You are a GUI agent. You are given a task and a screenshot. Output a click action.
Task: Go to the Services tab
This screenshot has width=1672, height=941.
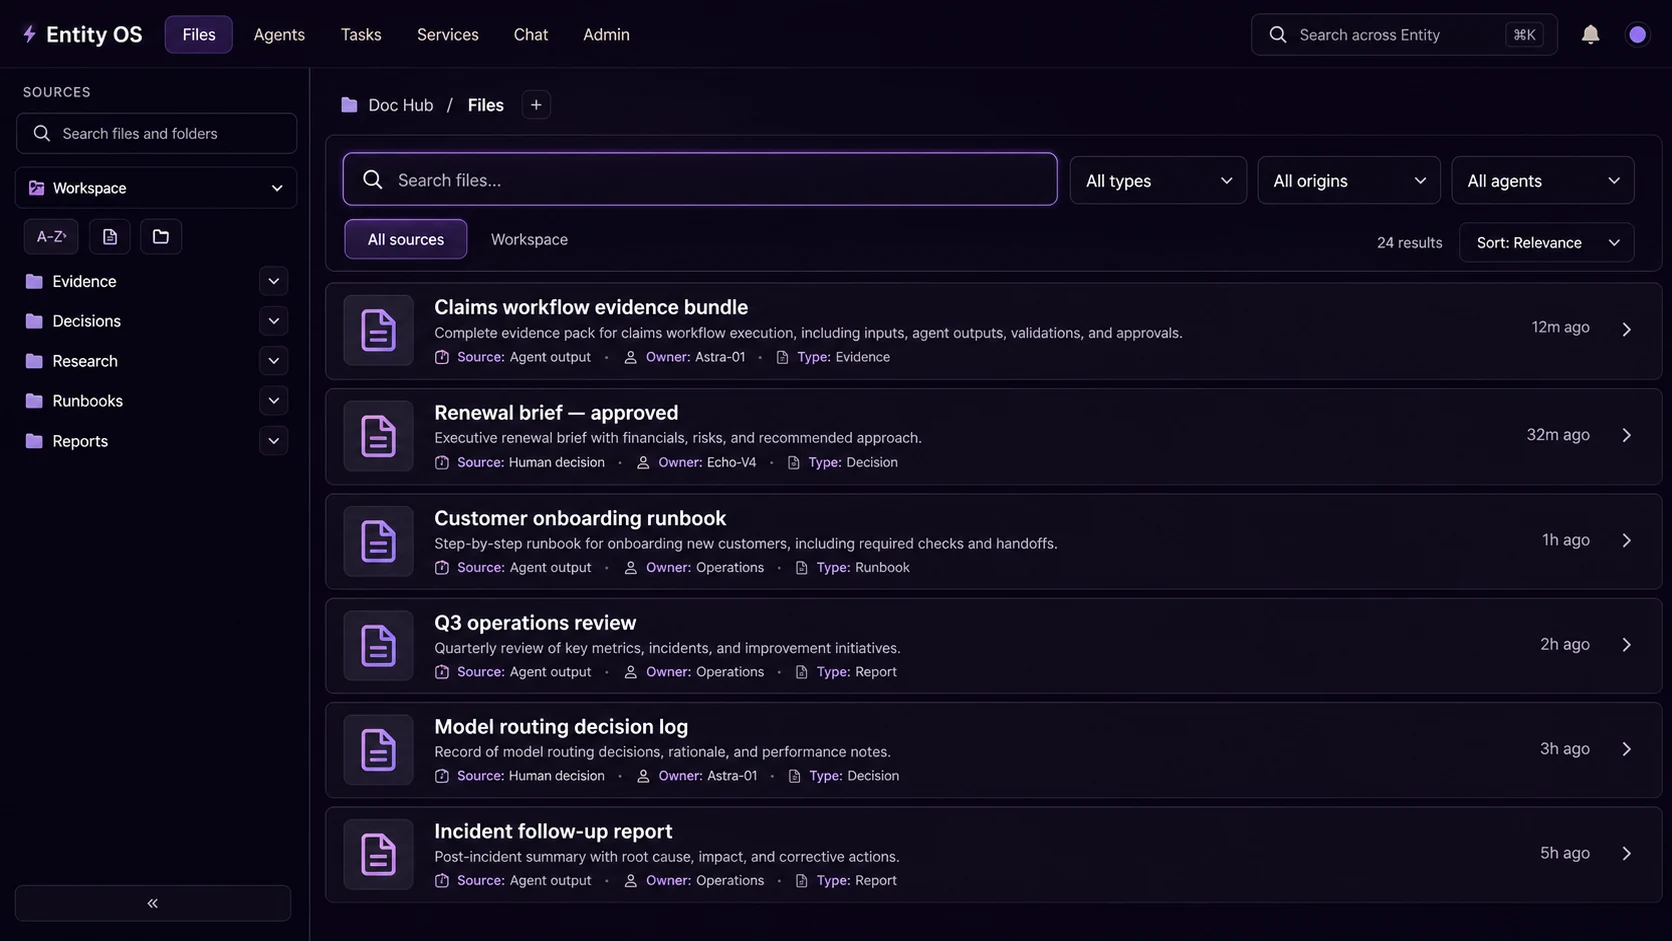click(448, 34)
